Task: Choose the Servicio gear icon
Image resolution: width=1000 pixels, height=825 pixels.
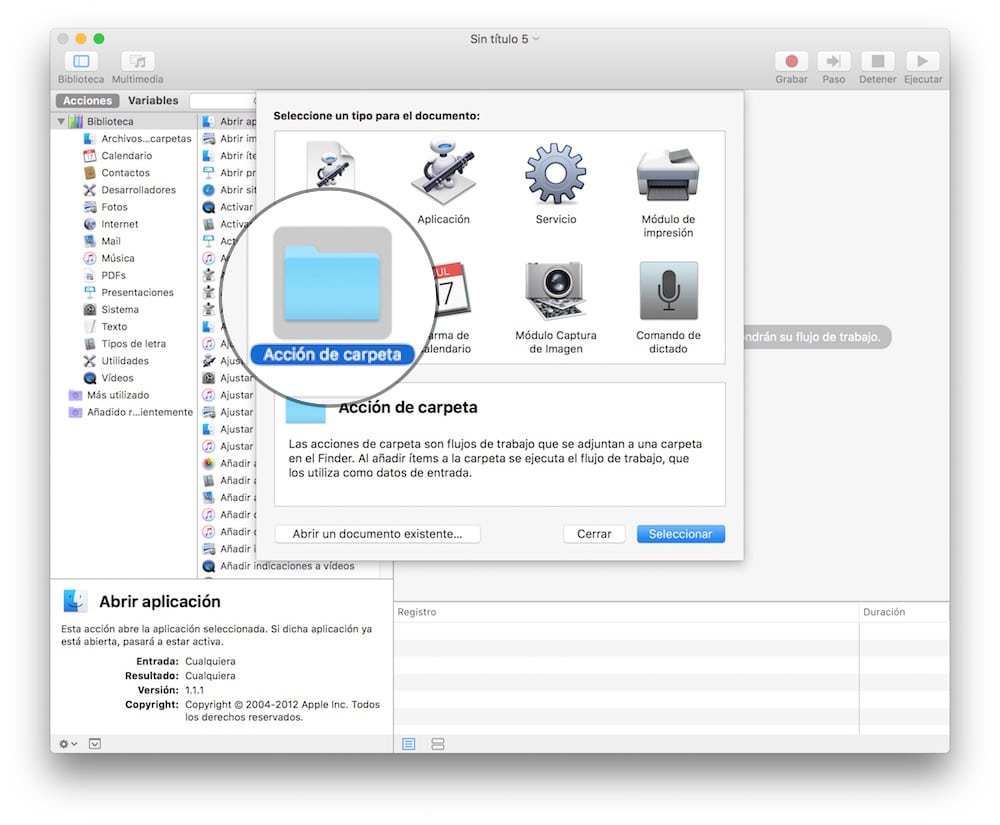Action: [556, 176]
